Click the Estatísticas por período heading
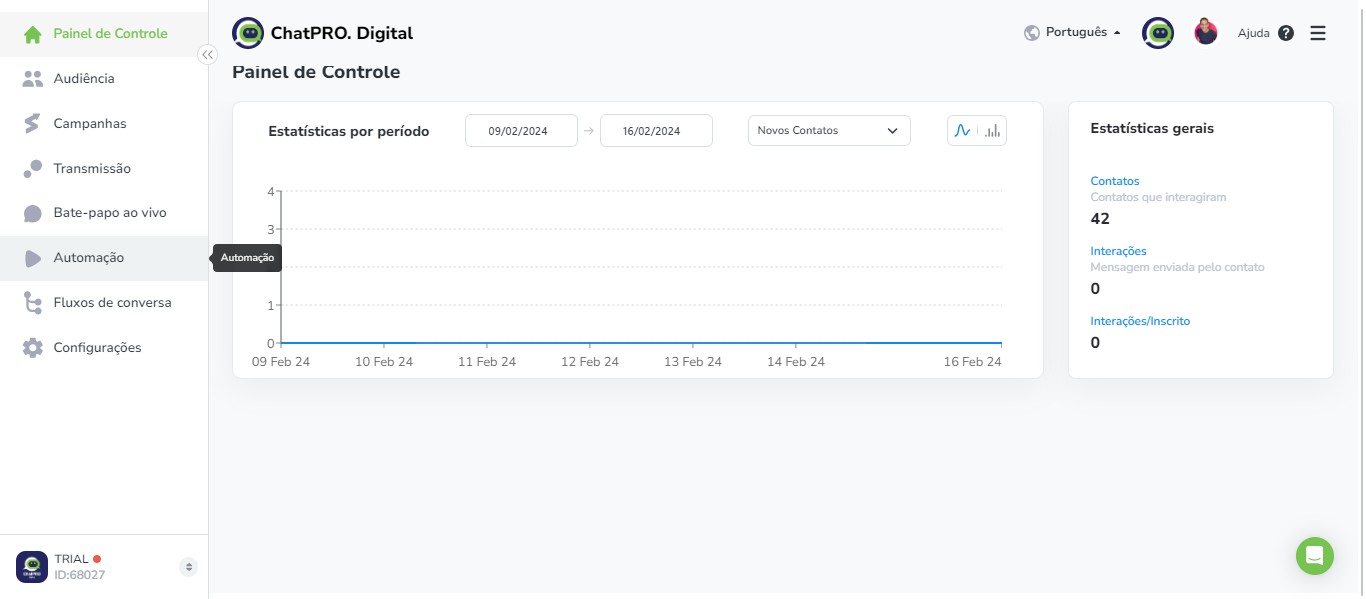The width and height of the screenshot is (1366, 599). [349, 131]
